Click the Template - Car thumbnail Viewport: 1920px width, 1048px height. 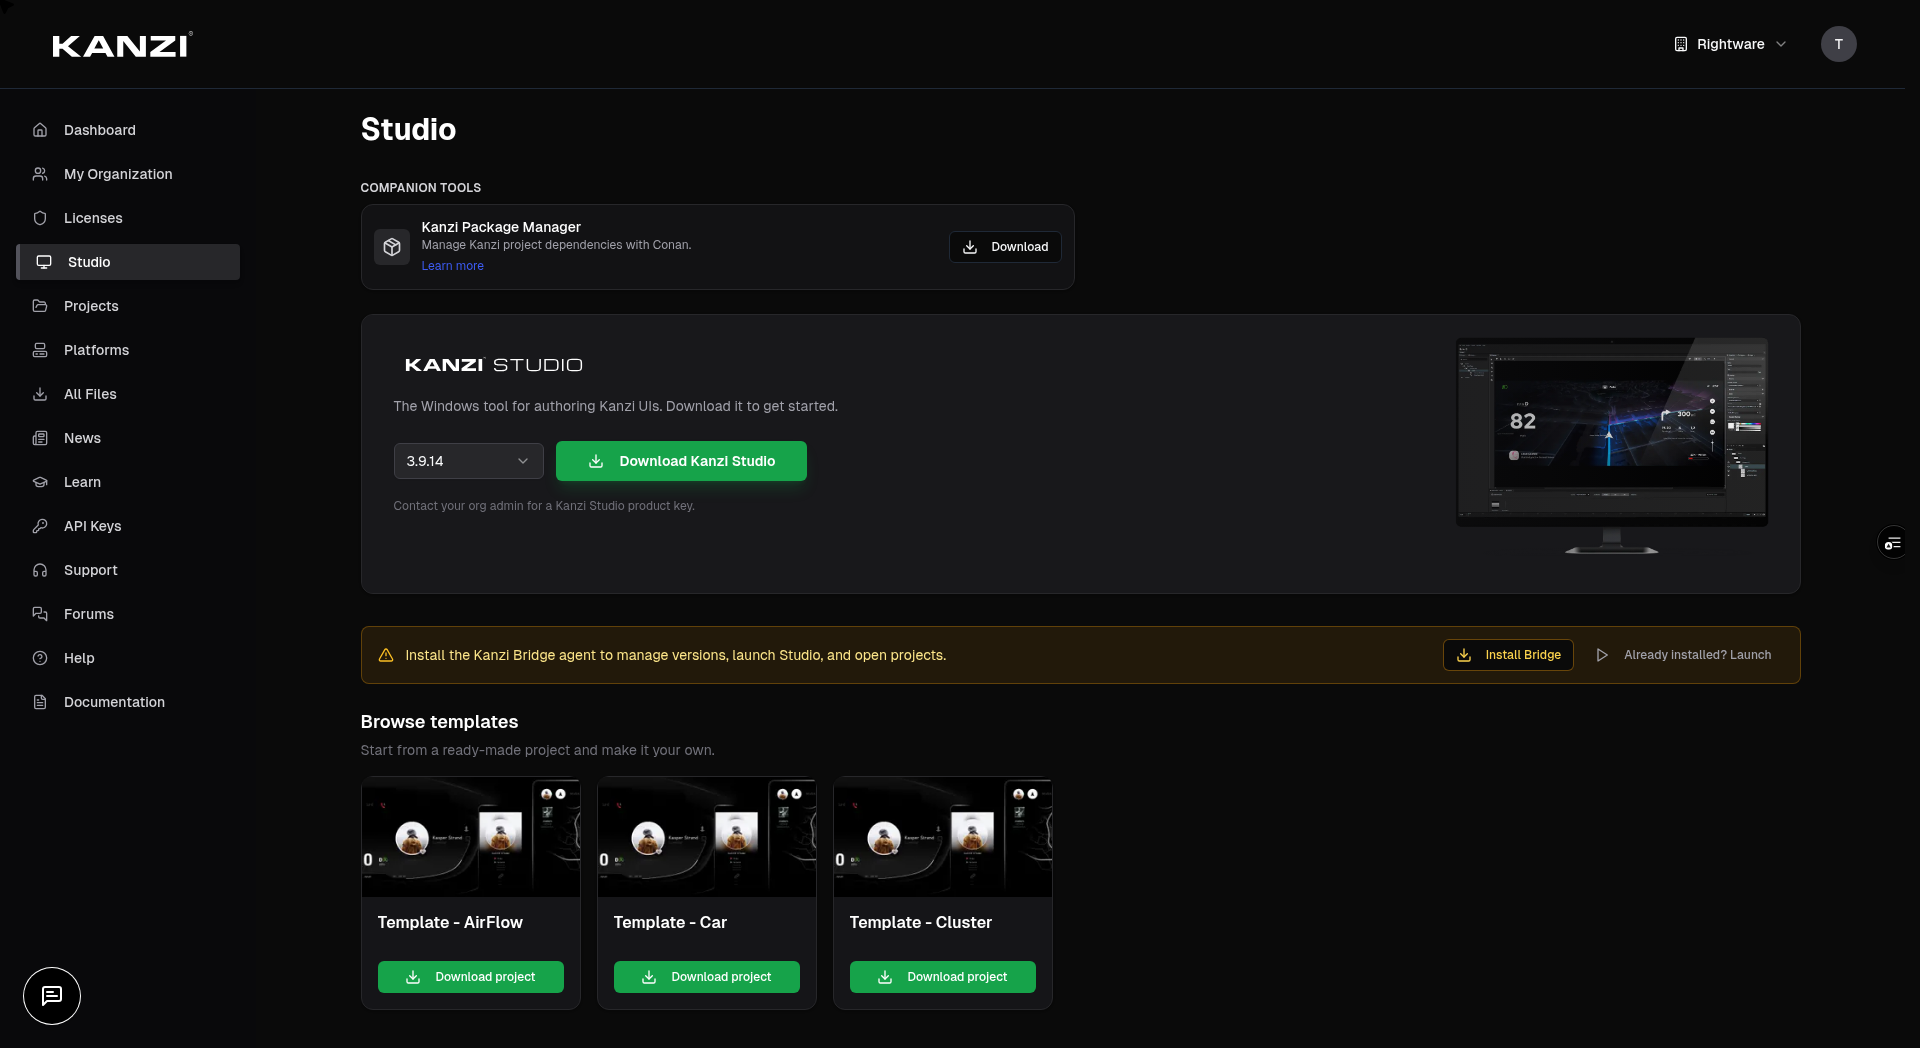click(707, 837)
